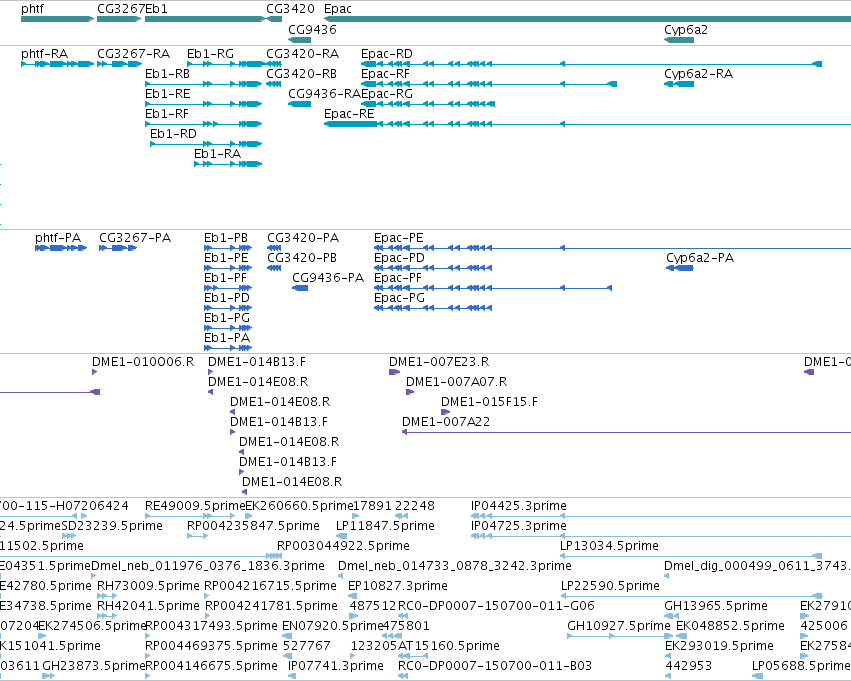Viewport: 851px width, 681px height.
Task: Click the CG9436-PA protein glyph
Action: [x=300, y=288]
